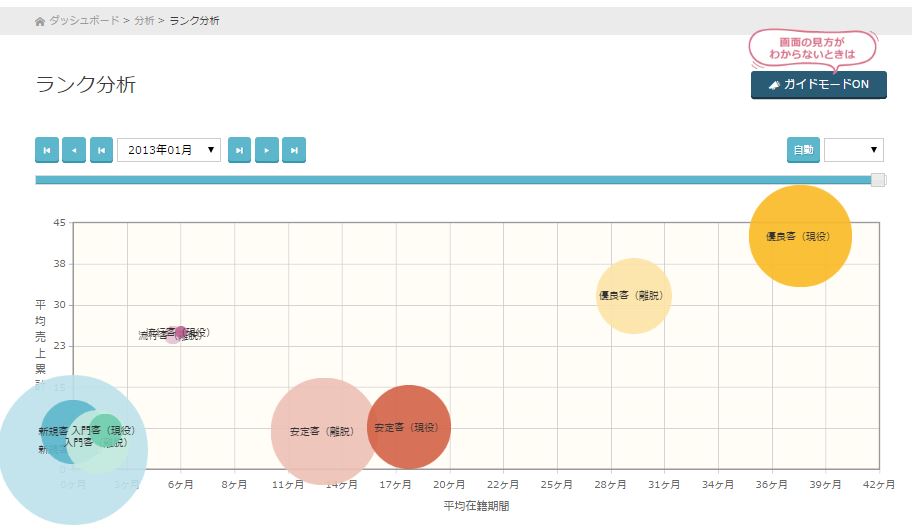912x530 pixels.
Task: Open the 分析 breadcrumb link
Action: pyautogui.click(x=144, y=21)
